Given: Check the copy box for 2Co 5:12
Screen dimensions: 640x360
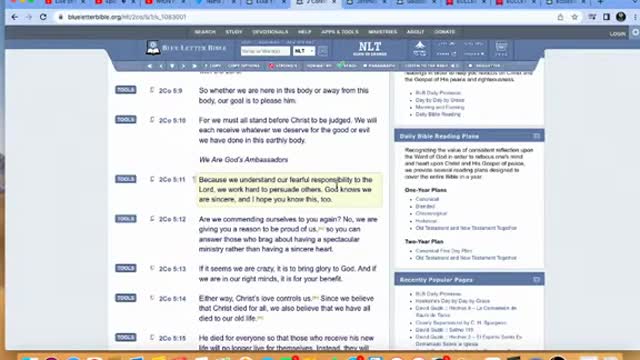Looking at the screenshot, I should click(152, 219).
